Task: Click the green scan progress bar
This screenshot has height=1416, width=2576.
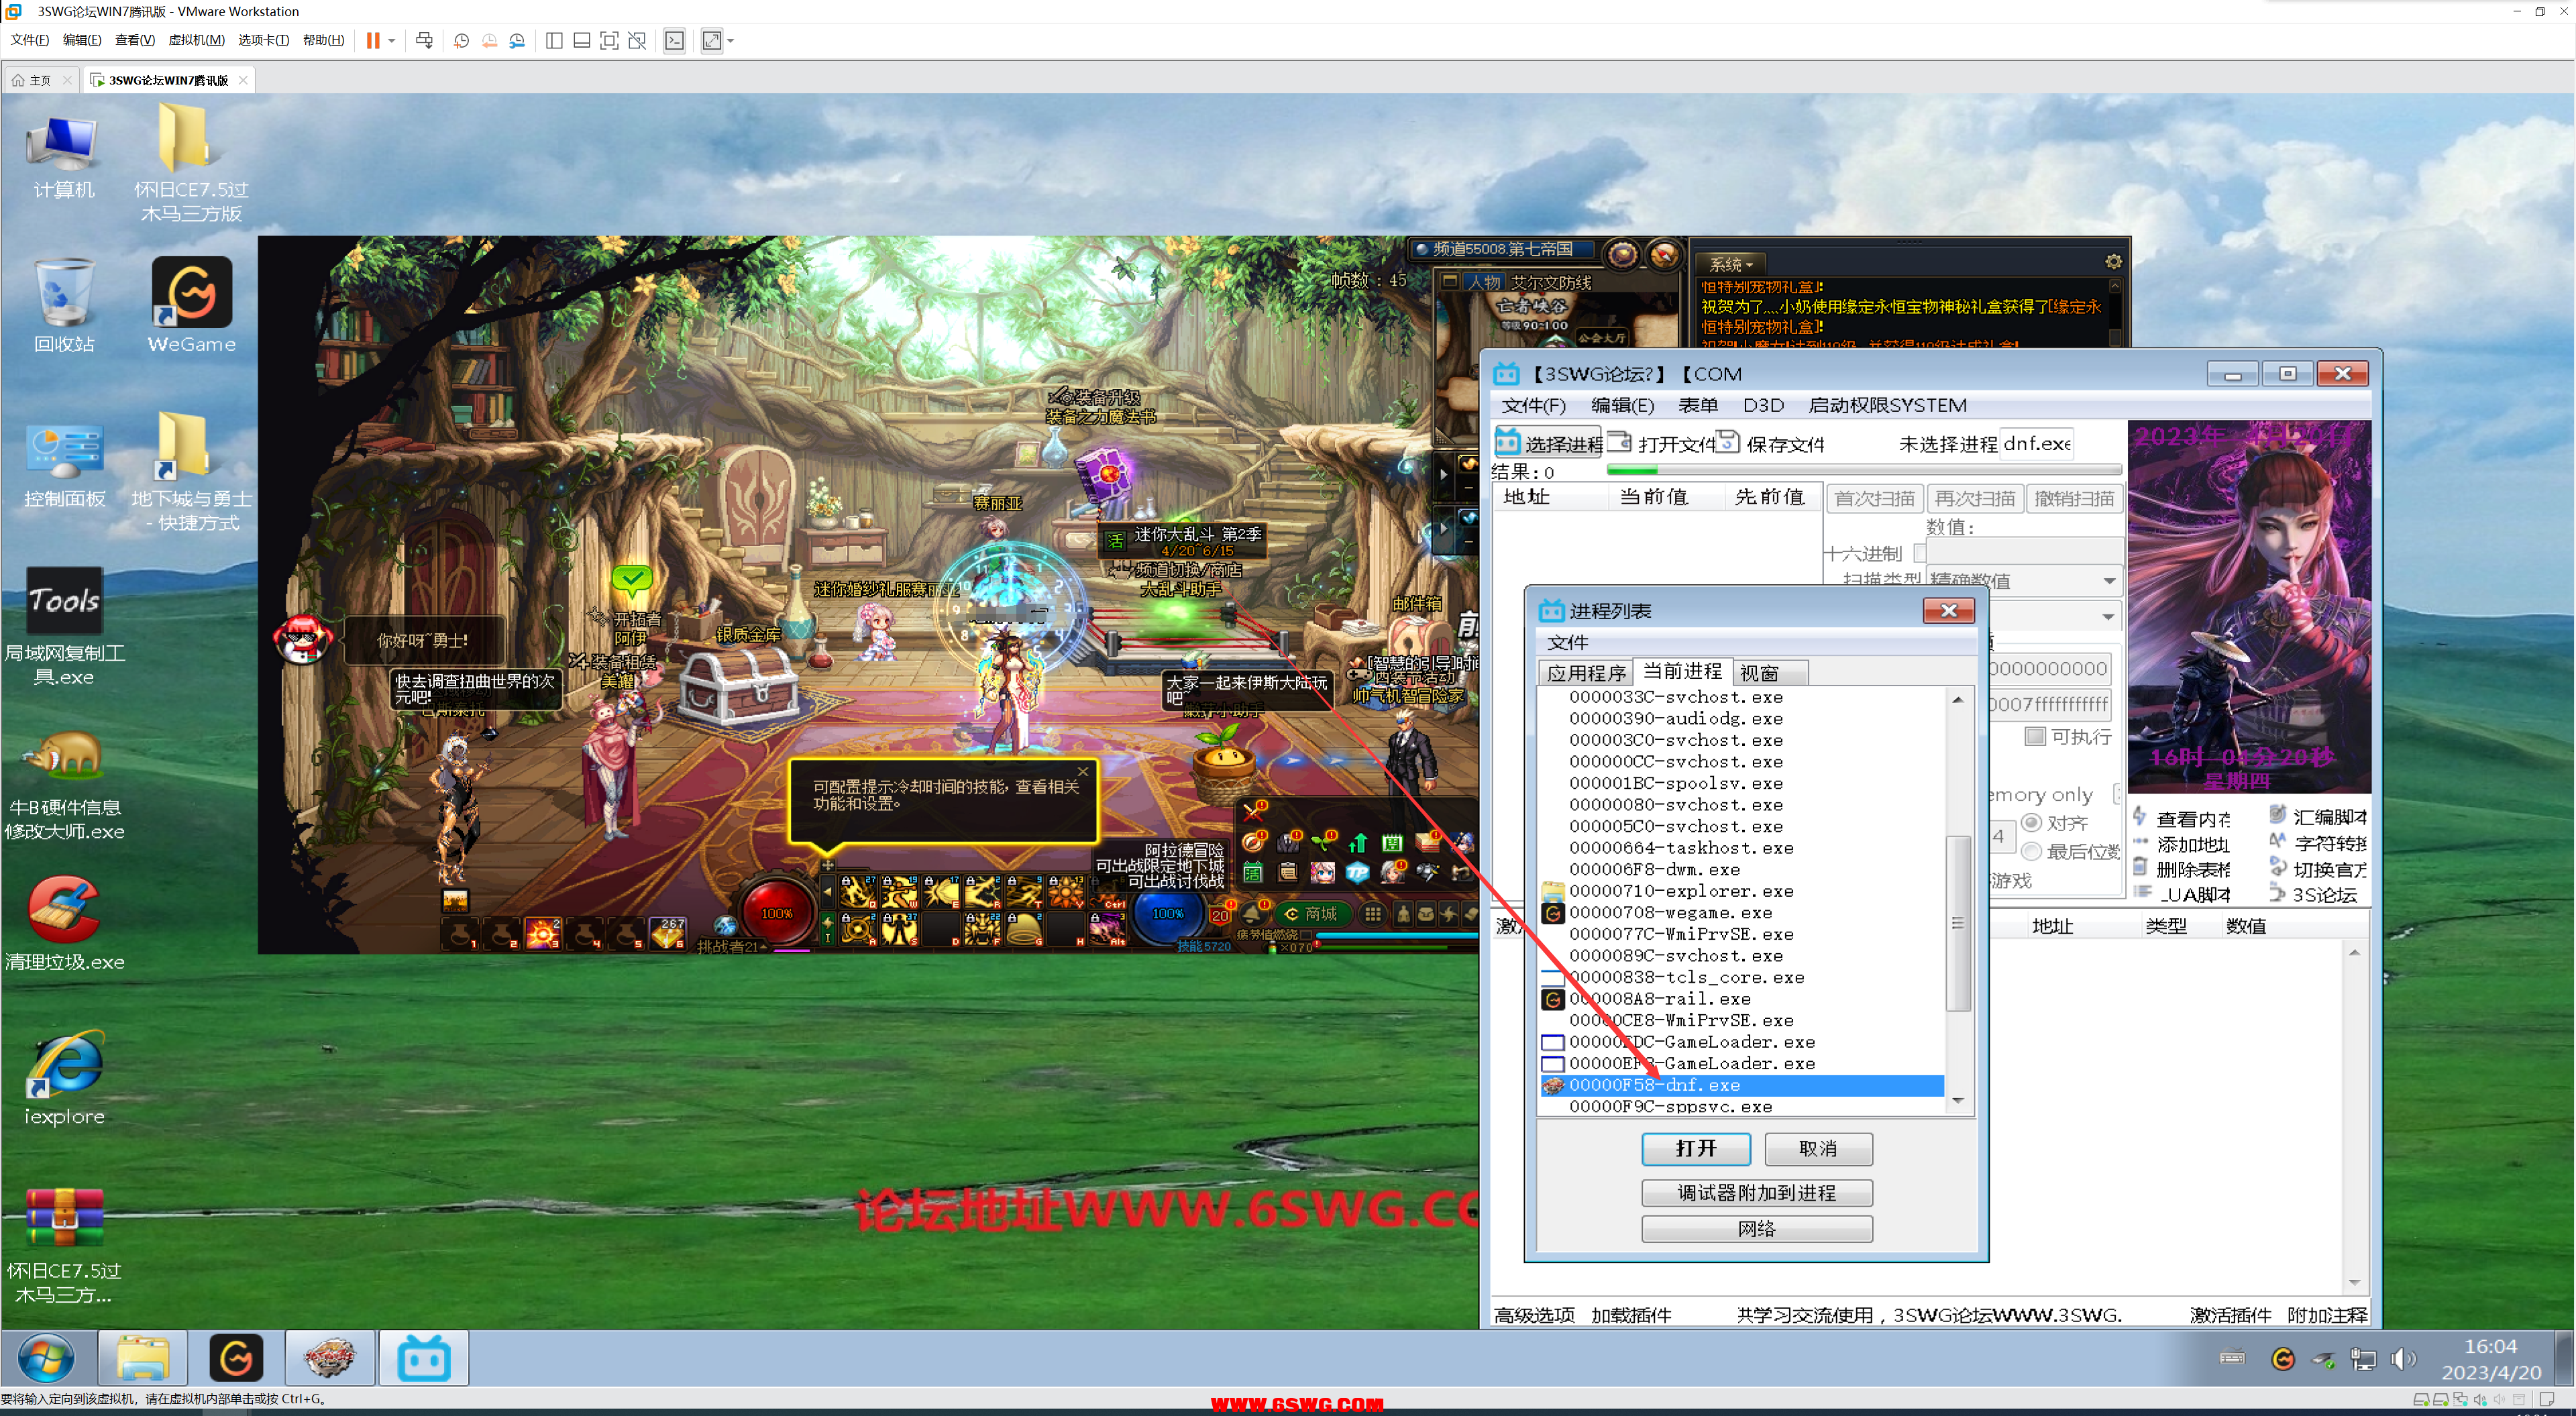Action: [x=1864, y=469]
